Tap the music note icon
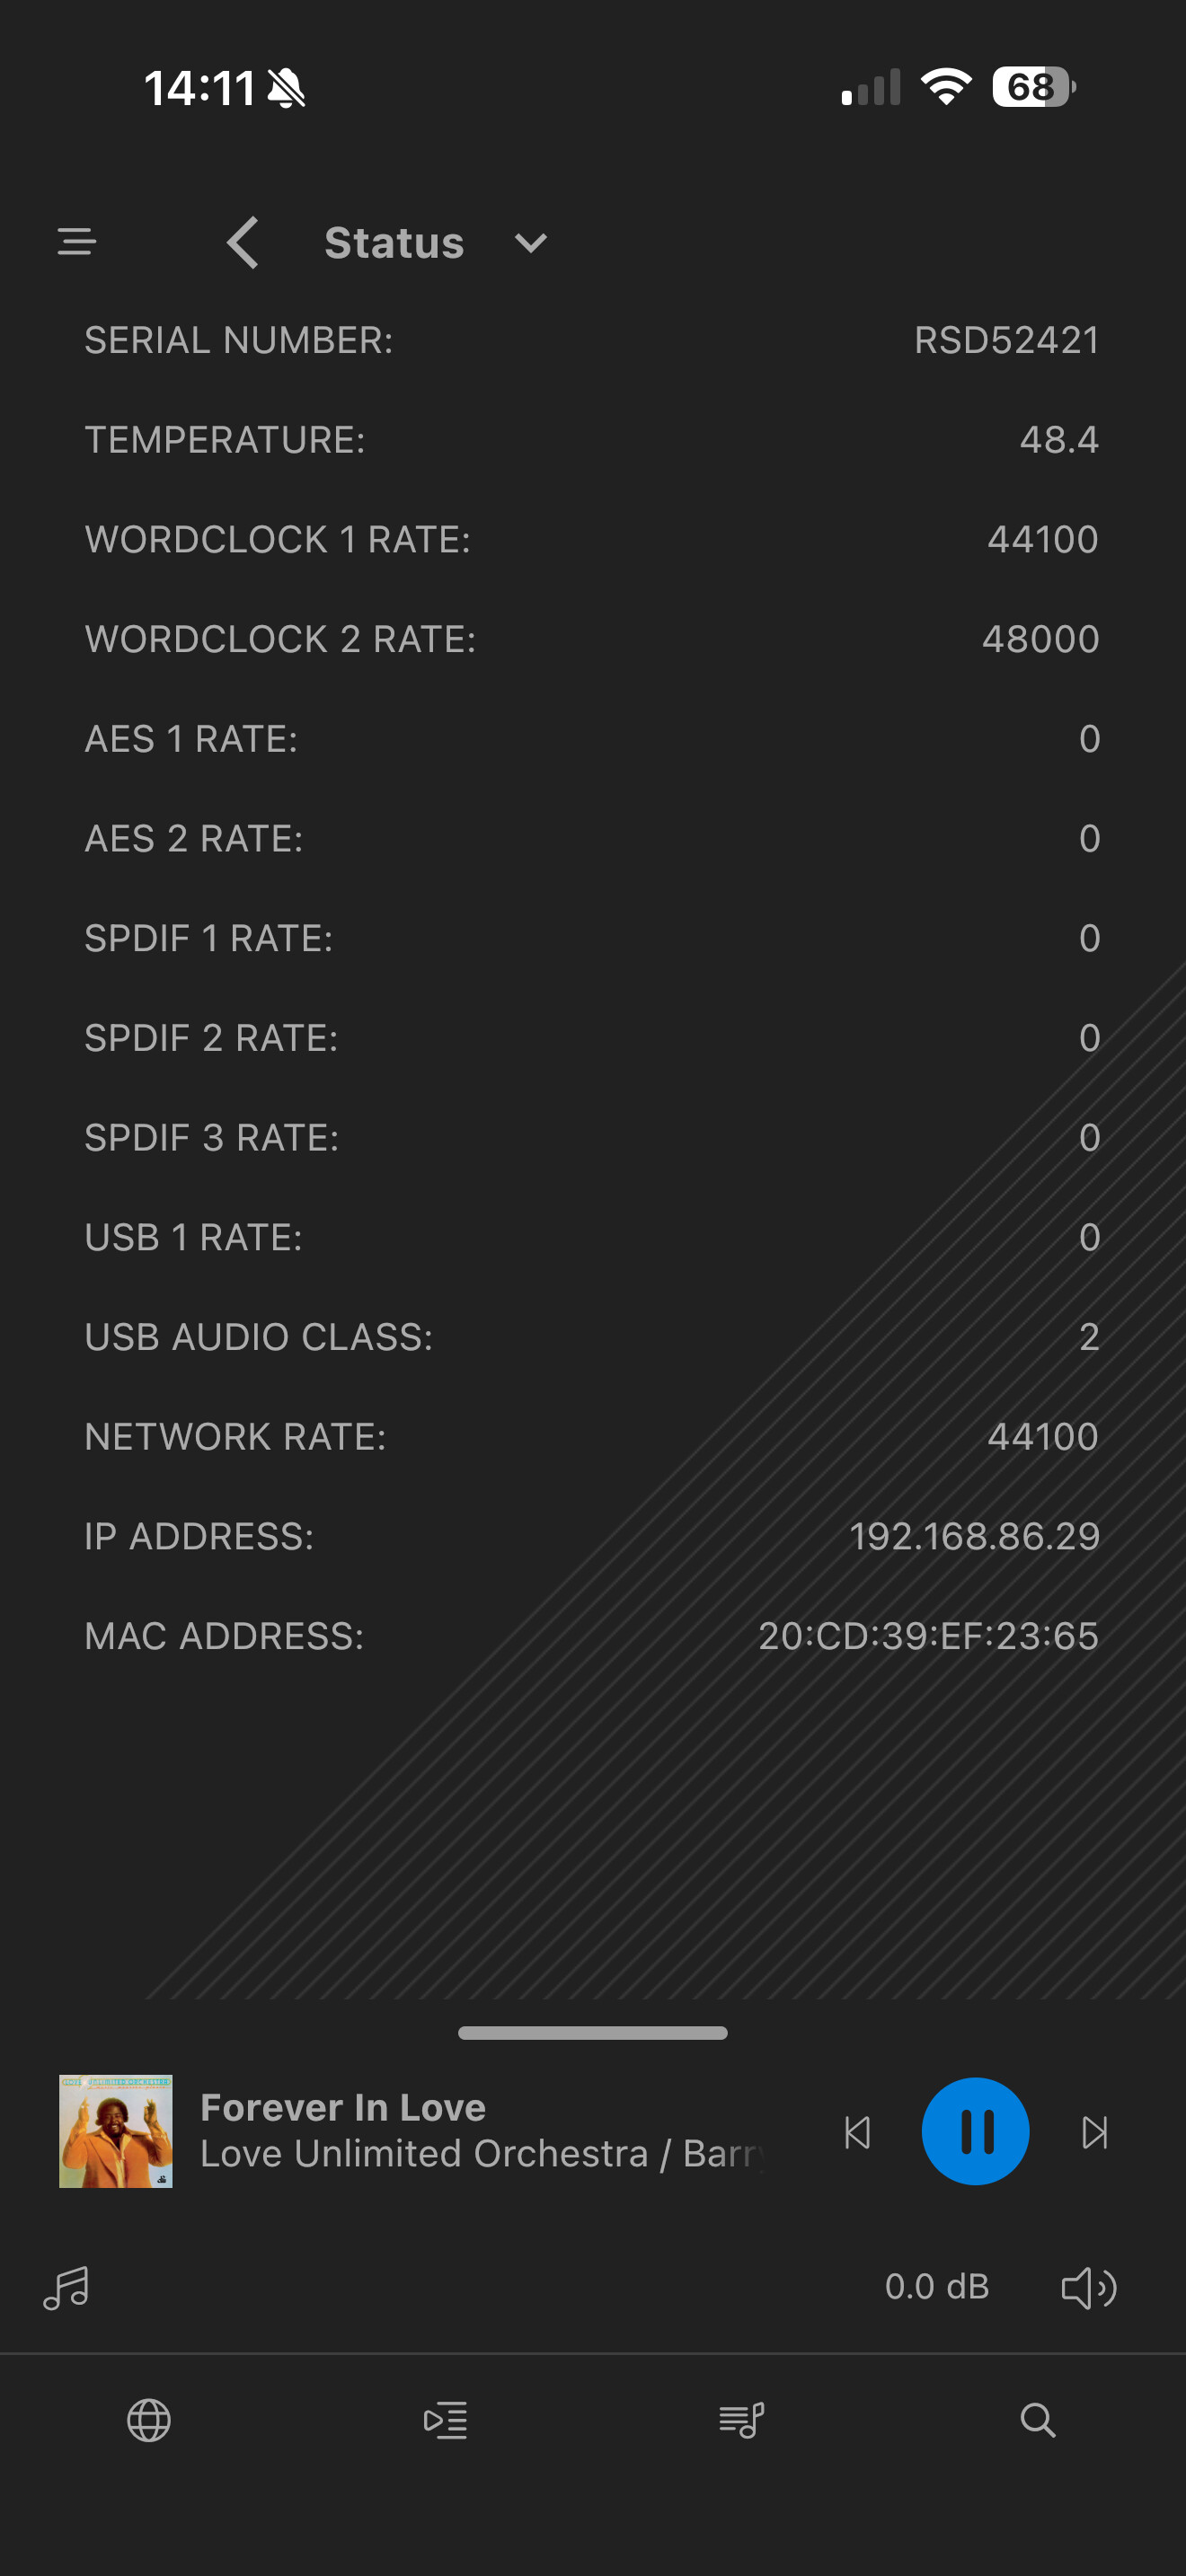The height and width of the screenshot is (2576, 1186). (67, 2287)
